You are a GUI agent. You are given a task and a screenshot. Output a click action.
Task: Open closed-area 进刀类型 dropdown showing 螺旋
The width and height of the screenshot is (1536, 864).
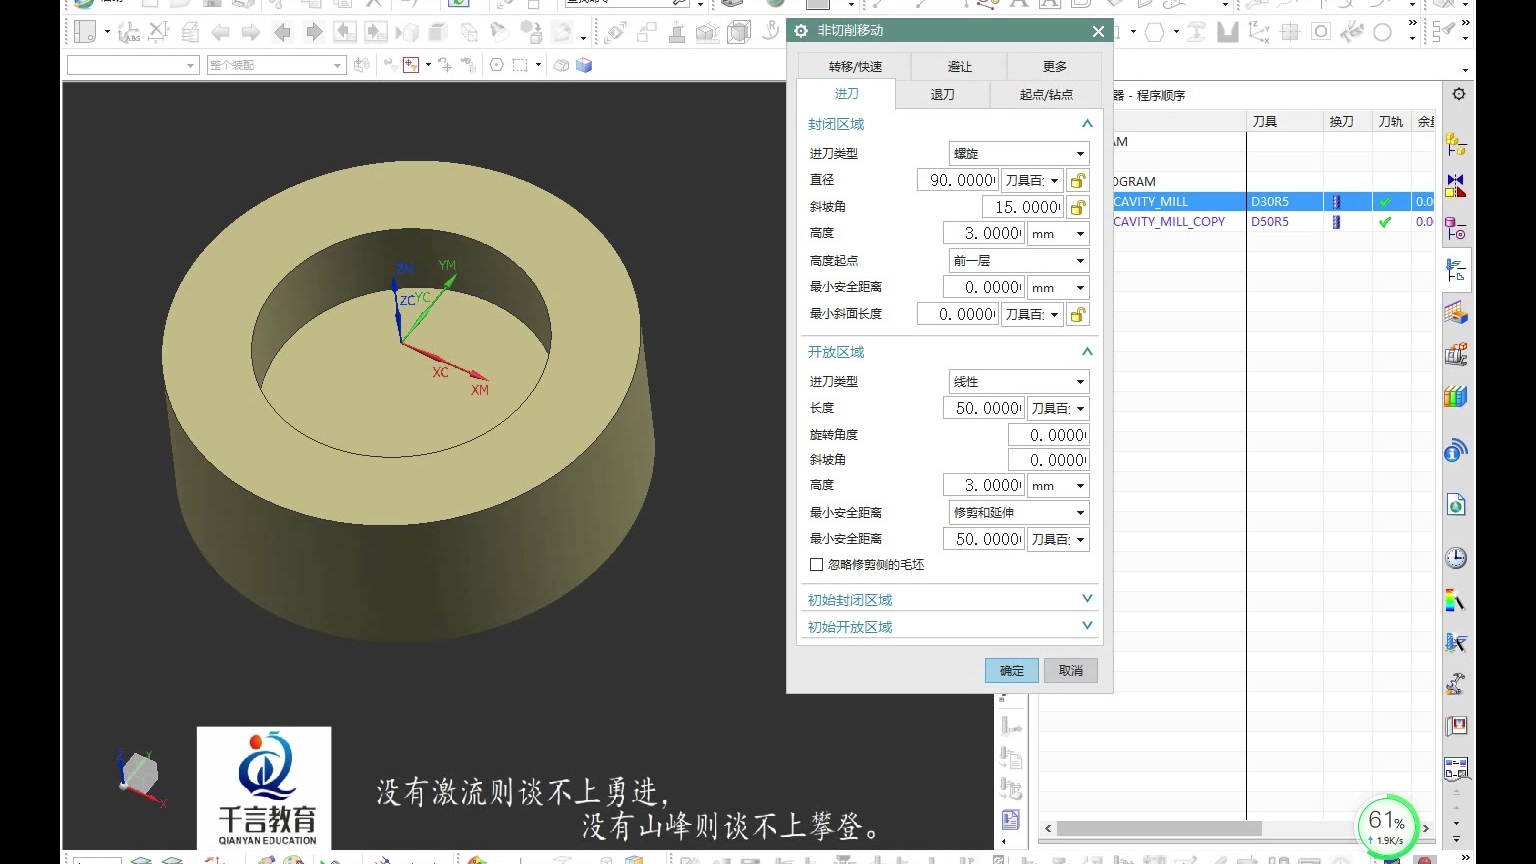pos(1018,154)
